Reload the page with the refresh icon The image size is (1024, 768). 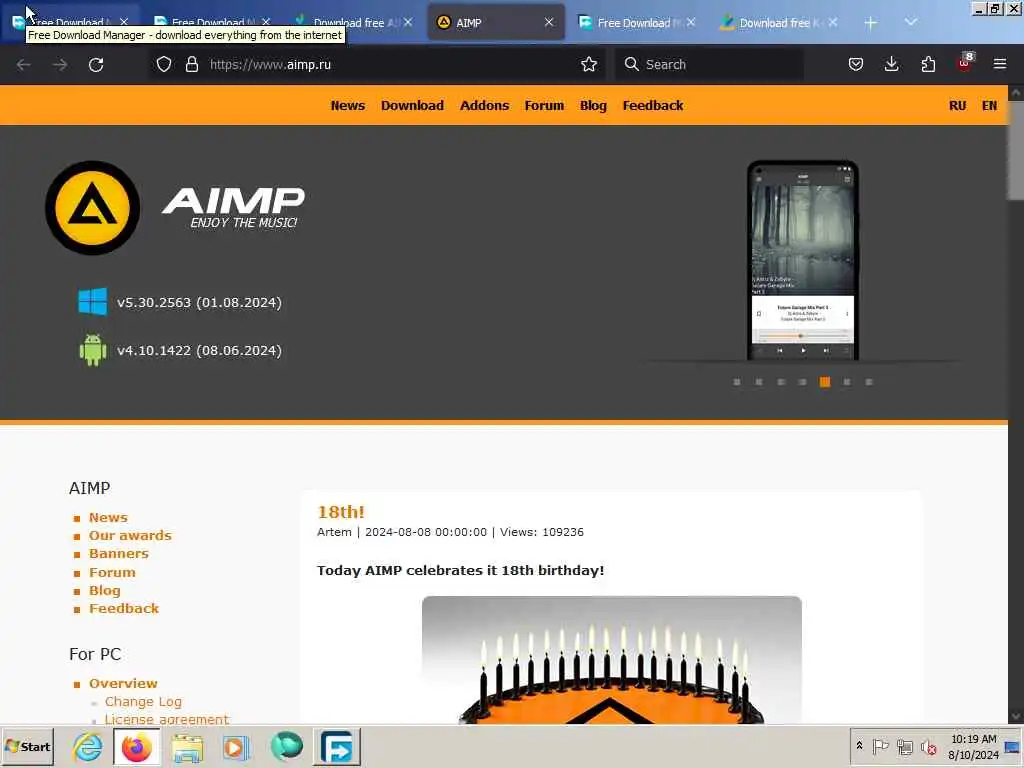tap(96, 65)
